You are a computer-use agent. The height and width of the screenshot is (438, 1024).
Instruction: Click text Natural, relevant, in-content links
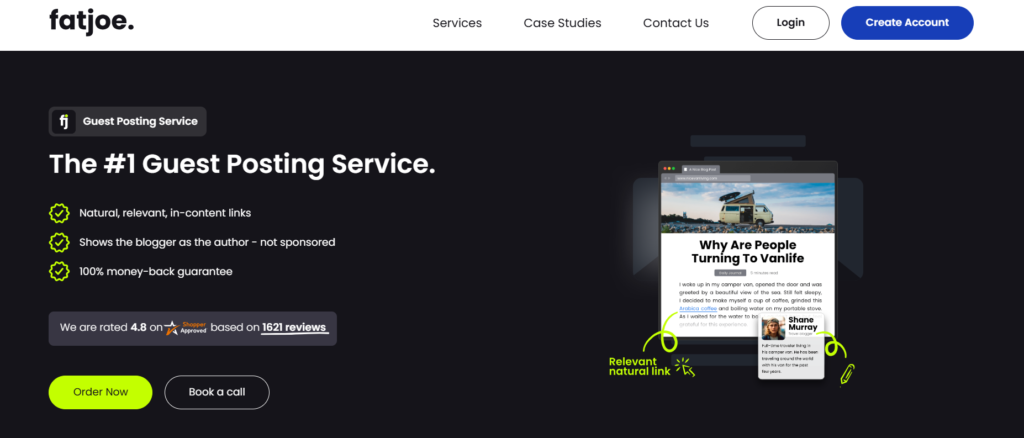pyautogui.click(x=165, y=213)
